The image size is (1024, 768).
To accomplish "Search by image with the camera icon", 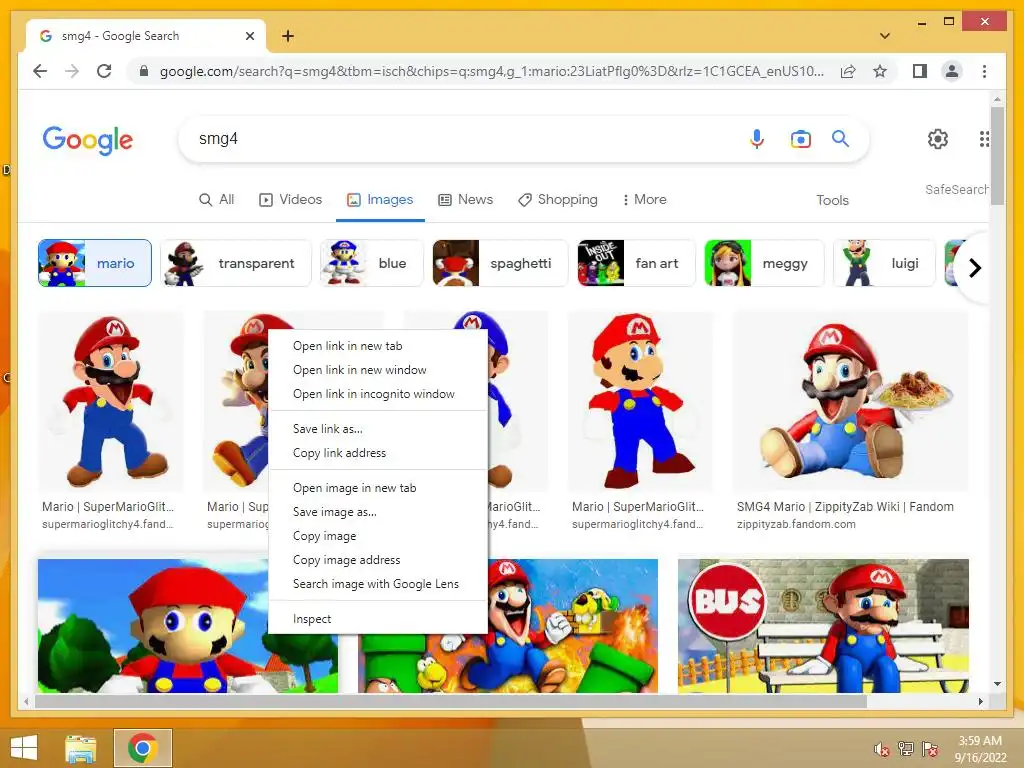I will [801, 138].
